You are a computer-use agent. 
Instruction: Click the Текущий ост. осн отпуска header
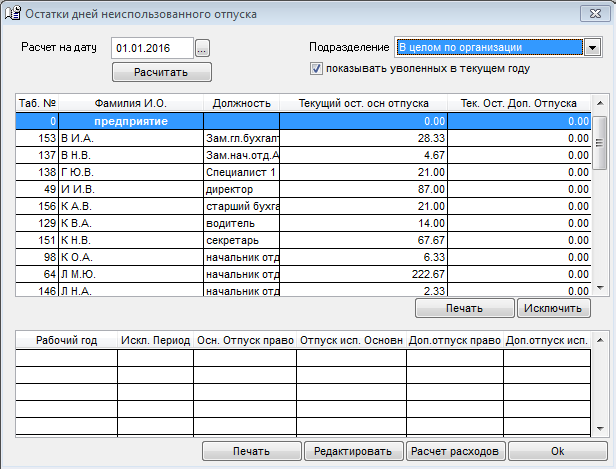[x=363, y=103]
